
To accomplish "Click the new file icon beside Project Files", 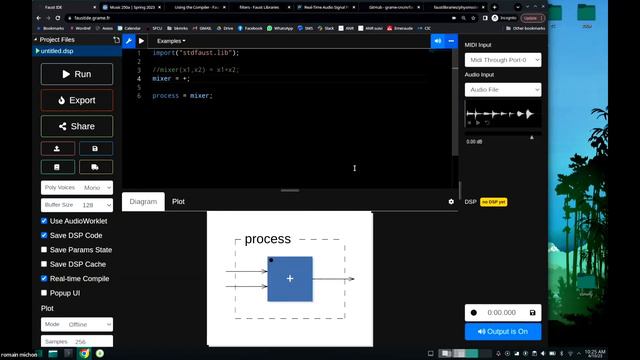I will point(116,40).
